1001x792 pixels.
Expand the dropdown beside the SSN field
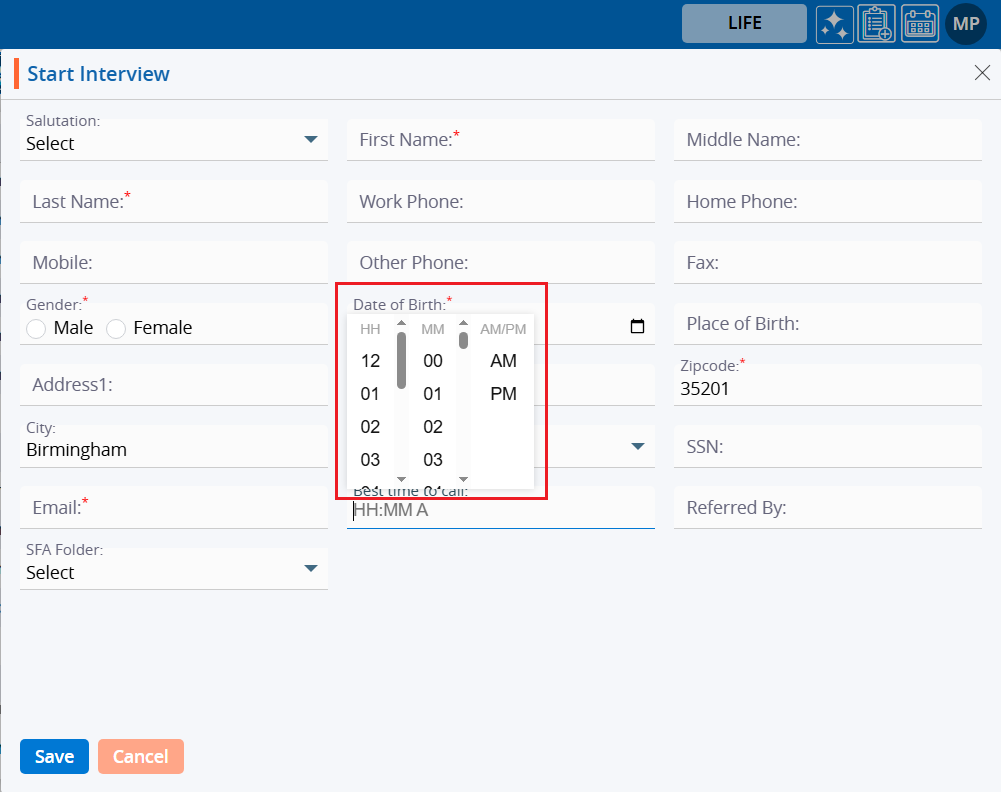point(637,446)
